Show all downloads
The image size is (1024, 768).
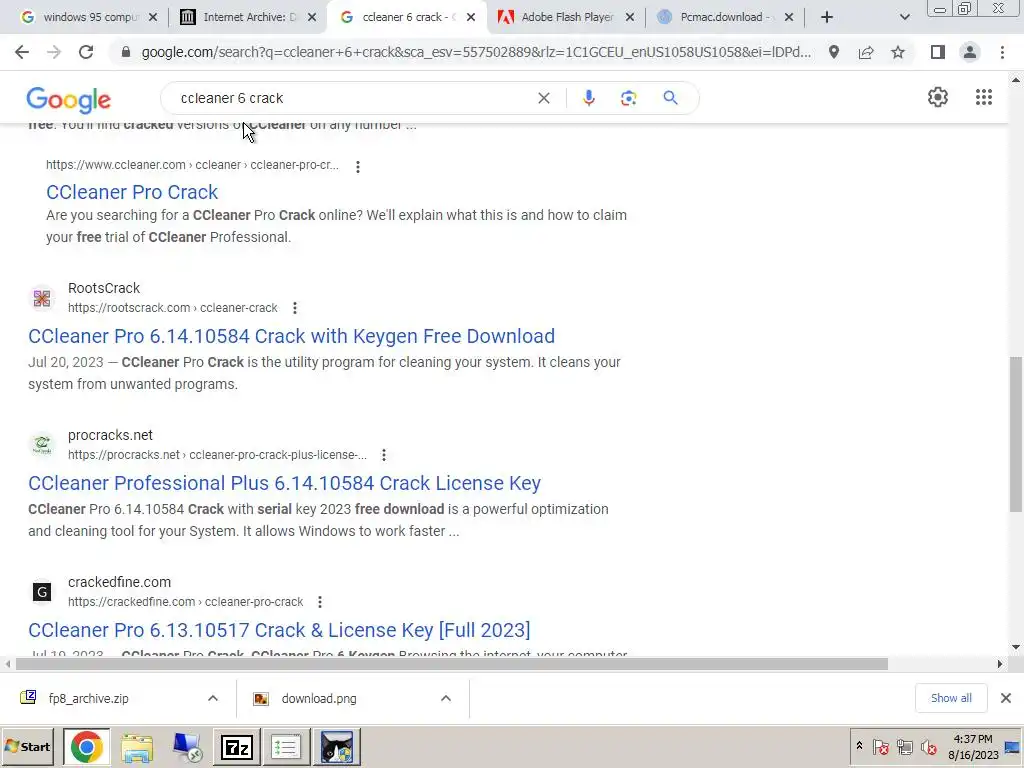pyautogui.click(x=951, y=698)
